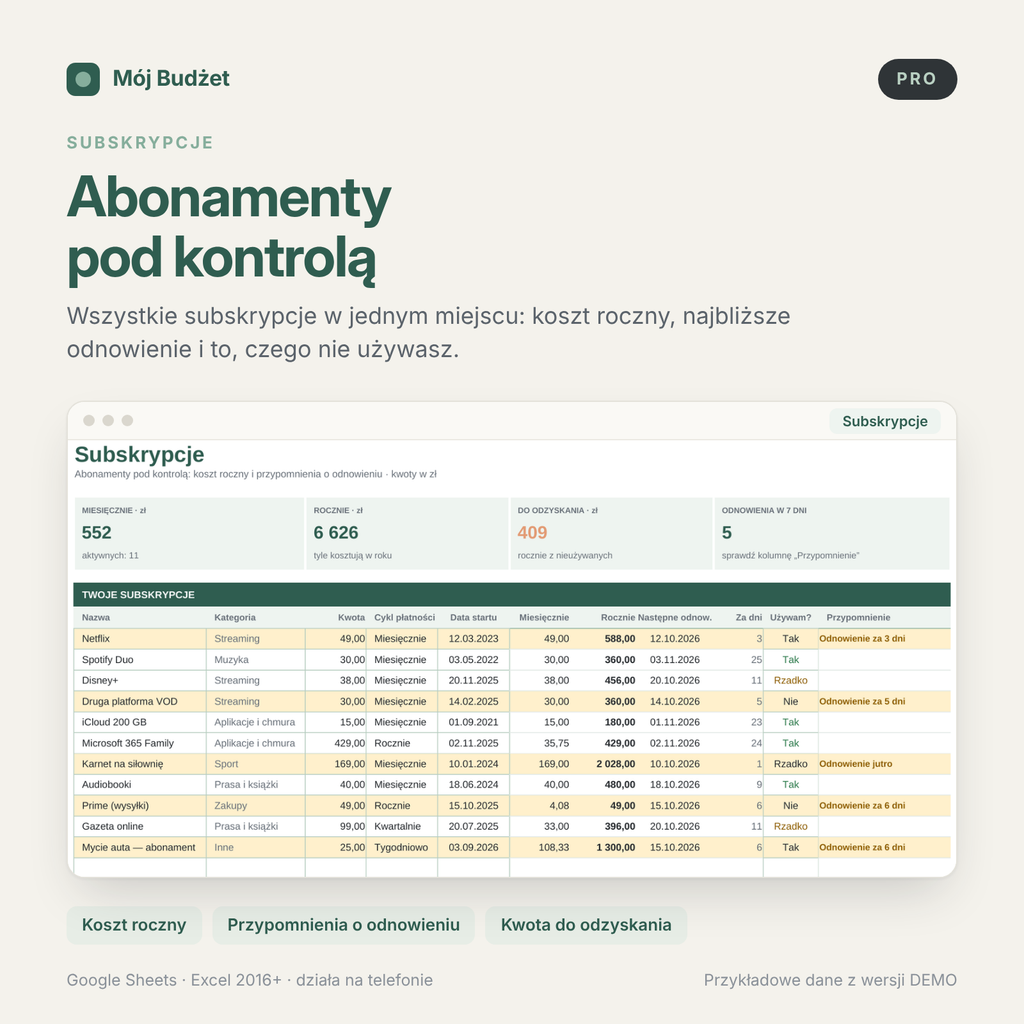
Task: Click the Następne odnow. column header
Action: click(x=675, y=617)
